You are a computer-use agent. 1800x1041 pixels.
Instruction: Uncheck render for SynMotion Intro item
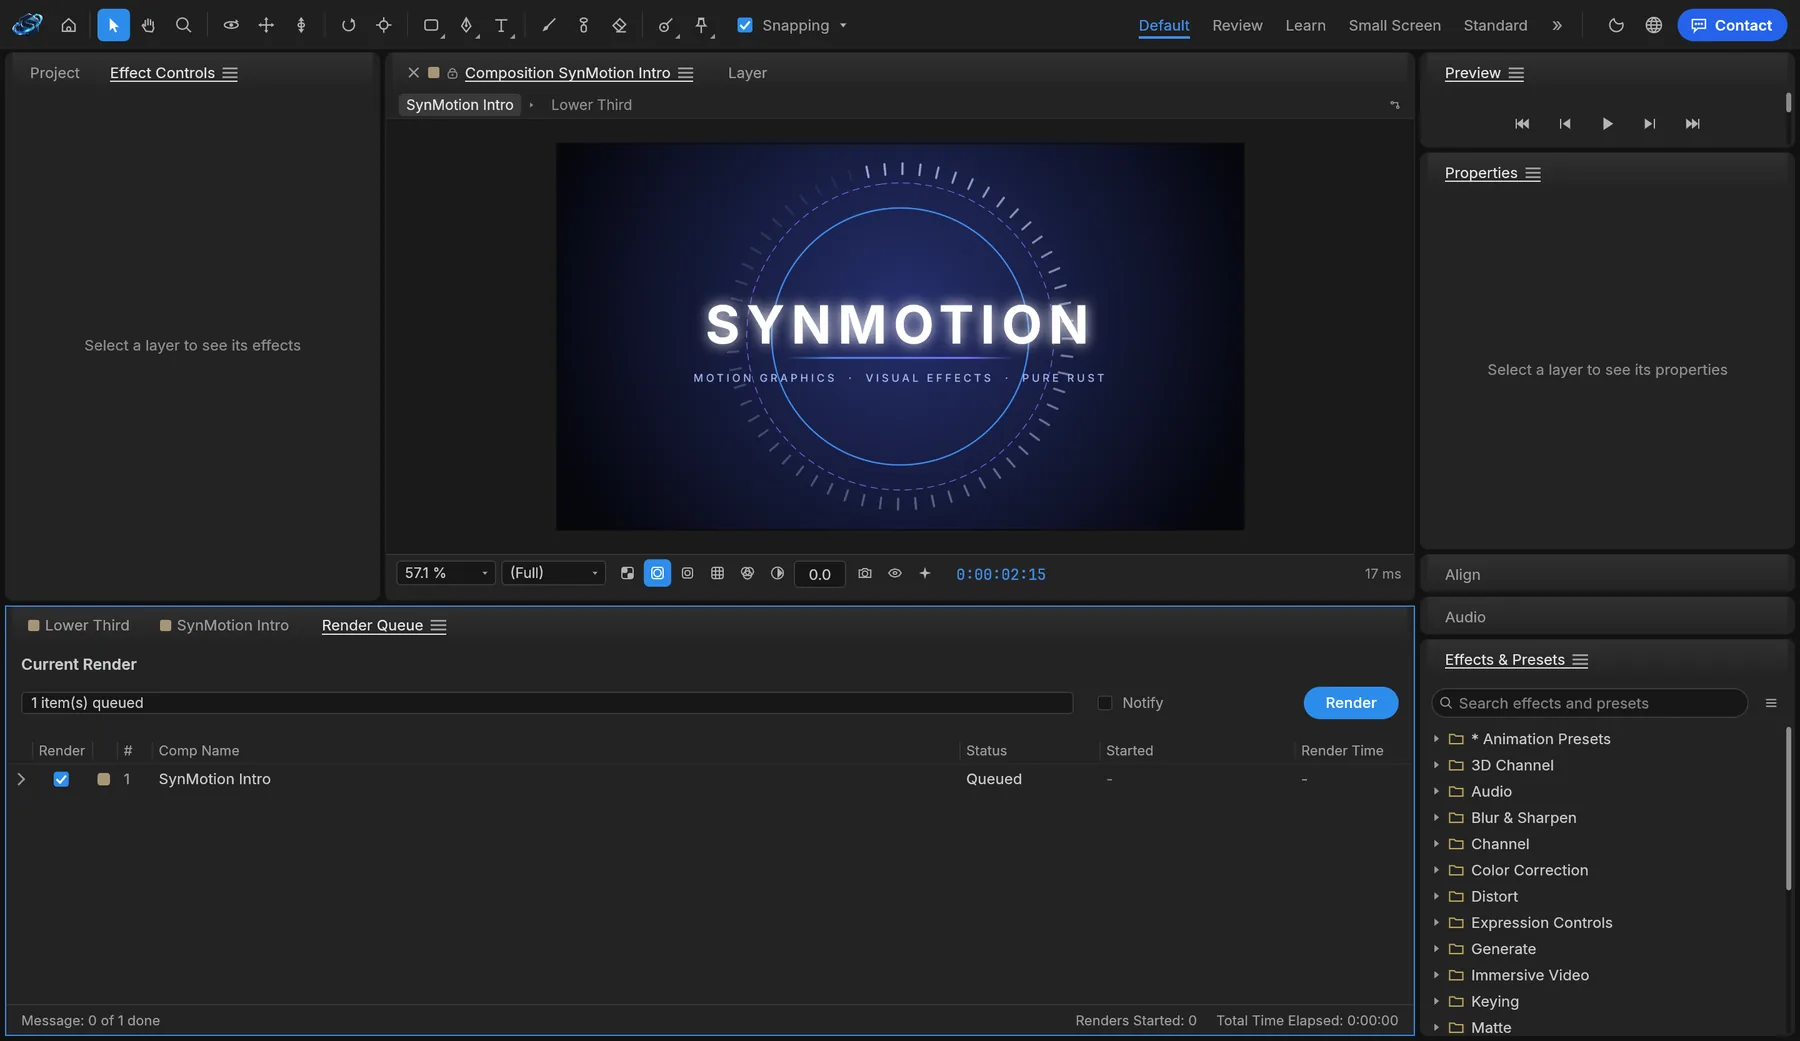pos(61,779)
